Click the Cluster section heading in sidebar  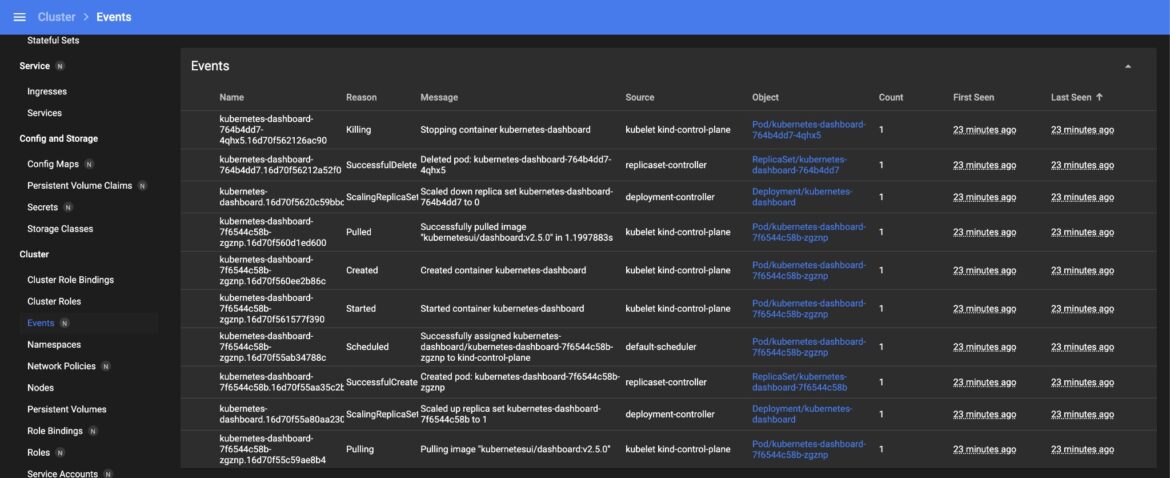pyautogui.click(x=34, y=254)
